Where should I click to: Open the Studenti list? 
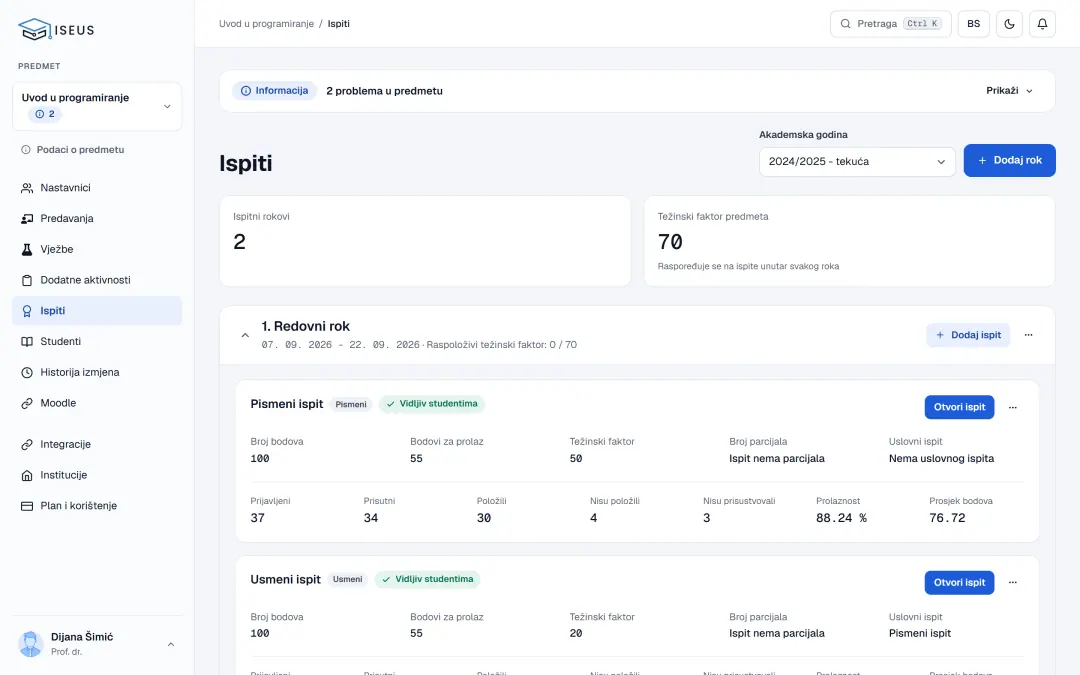tap(97, 342)
